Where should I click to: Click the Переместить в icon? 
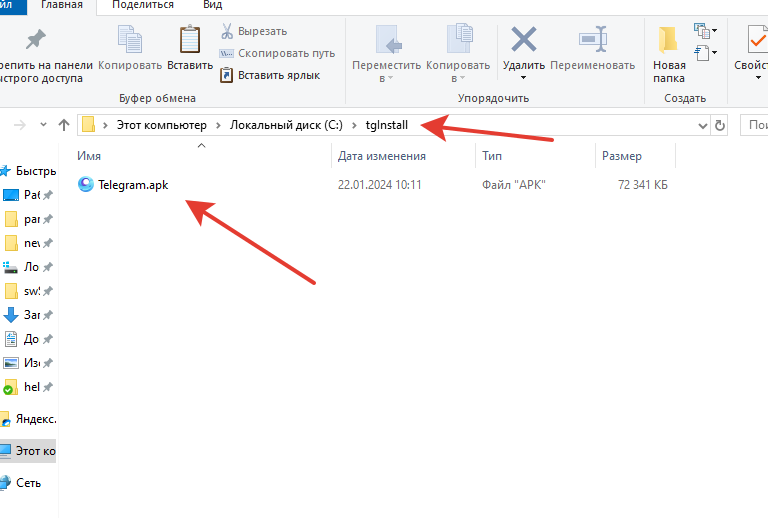[388, 39]
